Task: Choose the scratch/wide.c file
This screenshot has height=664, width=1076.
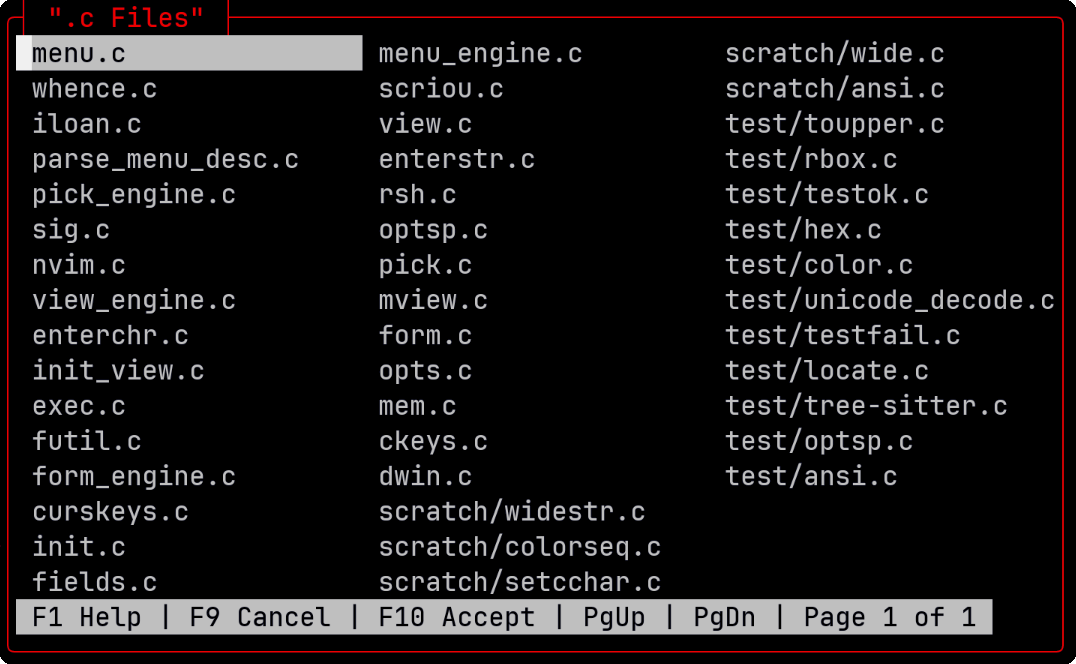Action: pyautogui.click(x=835, y=54)
